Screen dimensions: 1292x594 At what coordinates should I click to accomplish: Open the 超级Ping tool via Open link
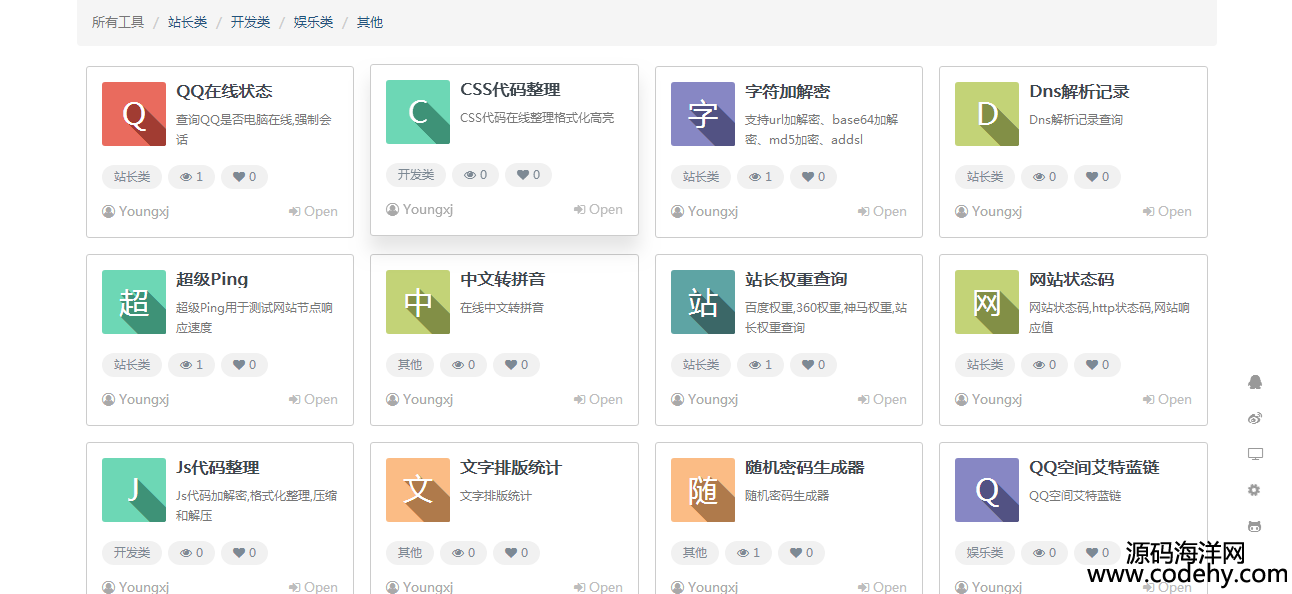(x=314, y=399)
